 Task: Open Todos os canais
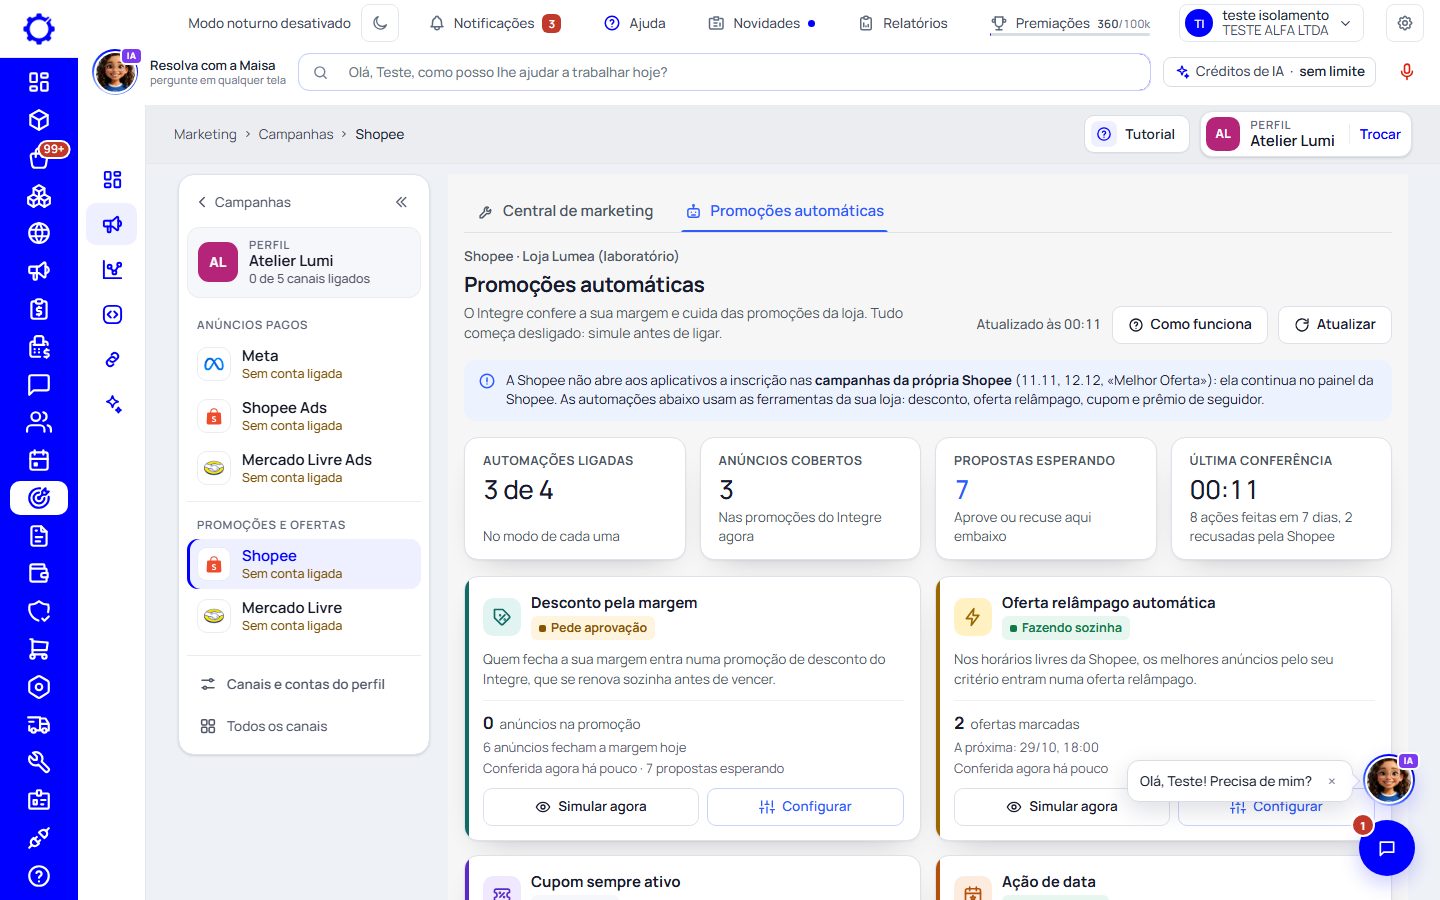tap(304, 726)
